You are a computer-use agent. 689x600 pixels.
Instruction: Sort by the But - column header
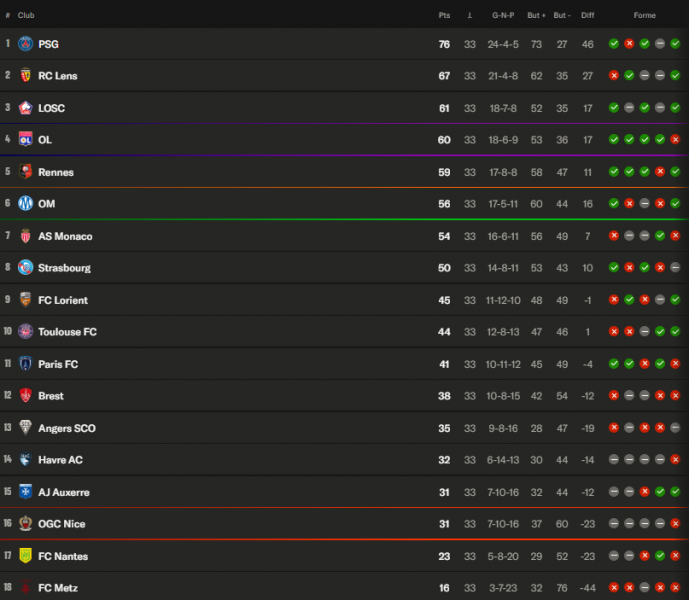click(562, 15)
